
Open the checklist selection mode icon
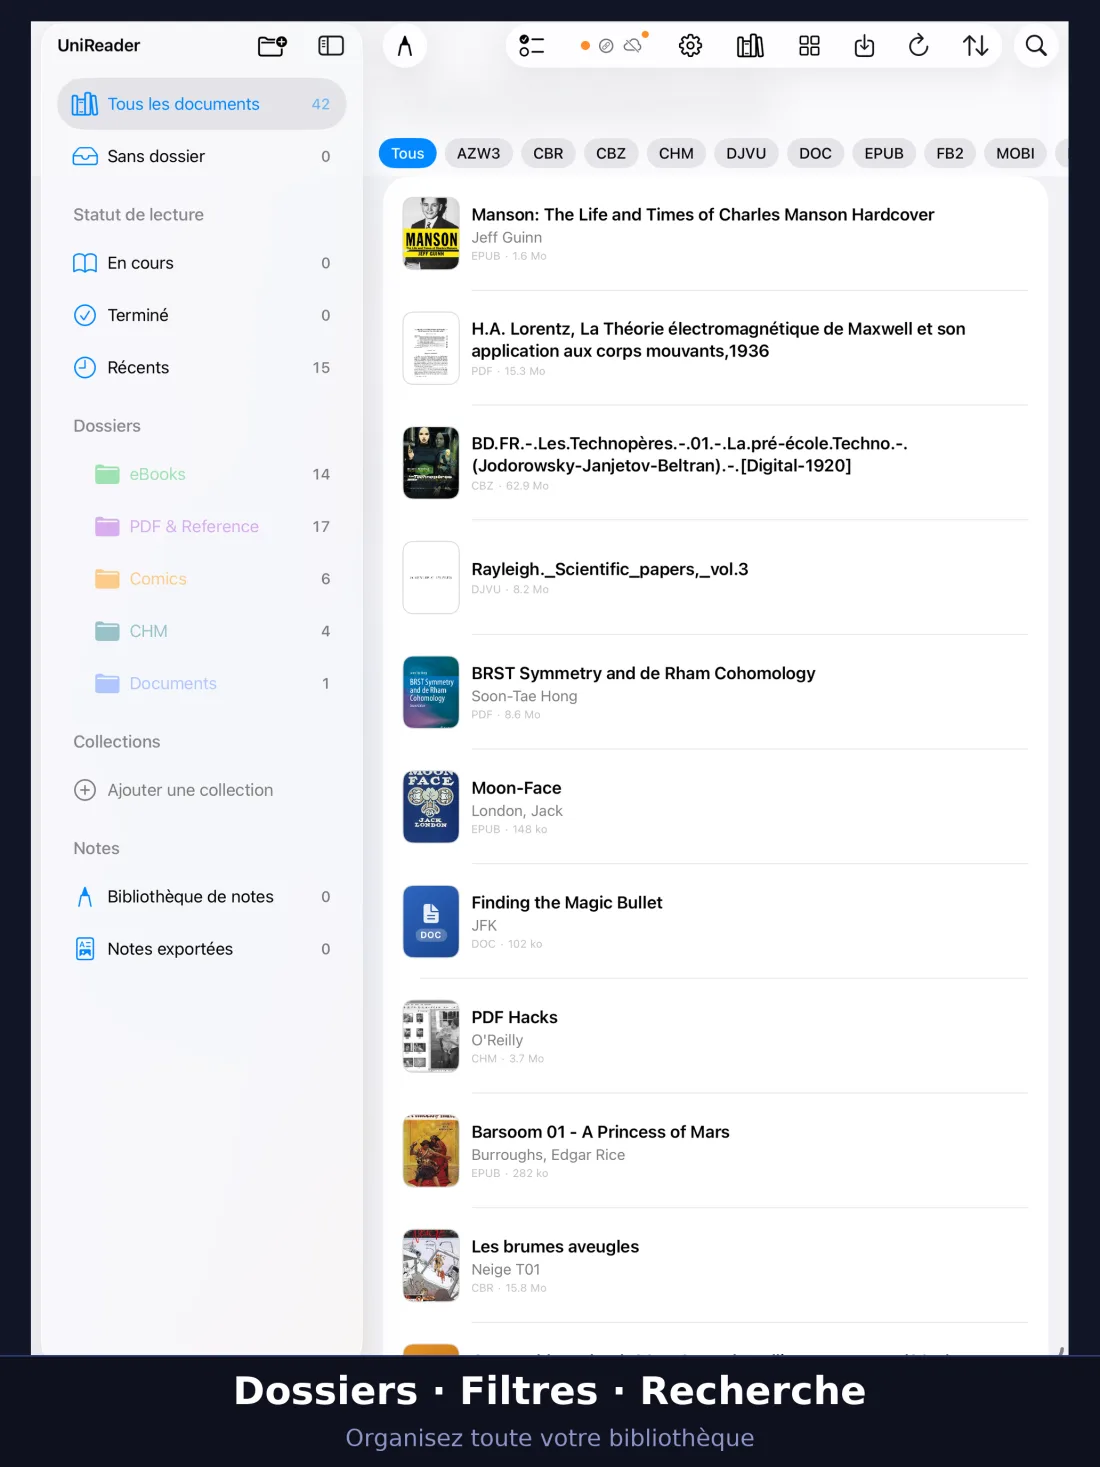[532, 46]
